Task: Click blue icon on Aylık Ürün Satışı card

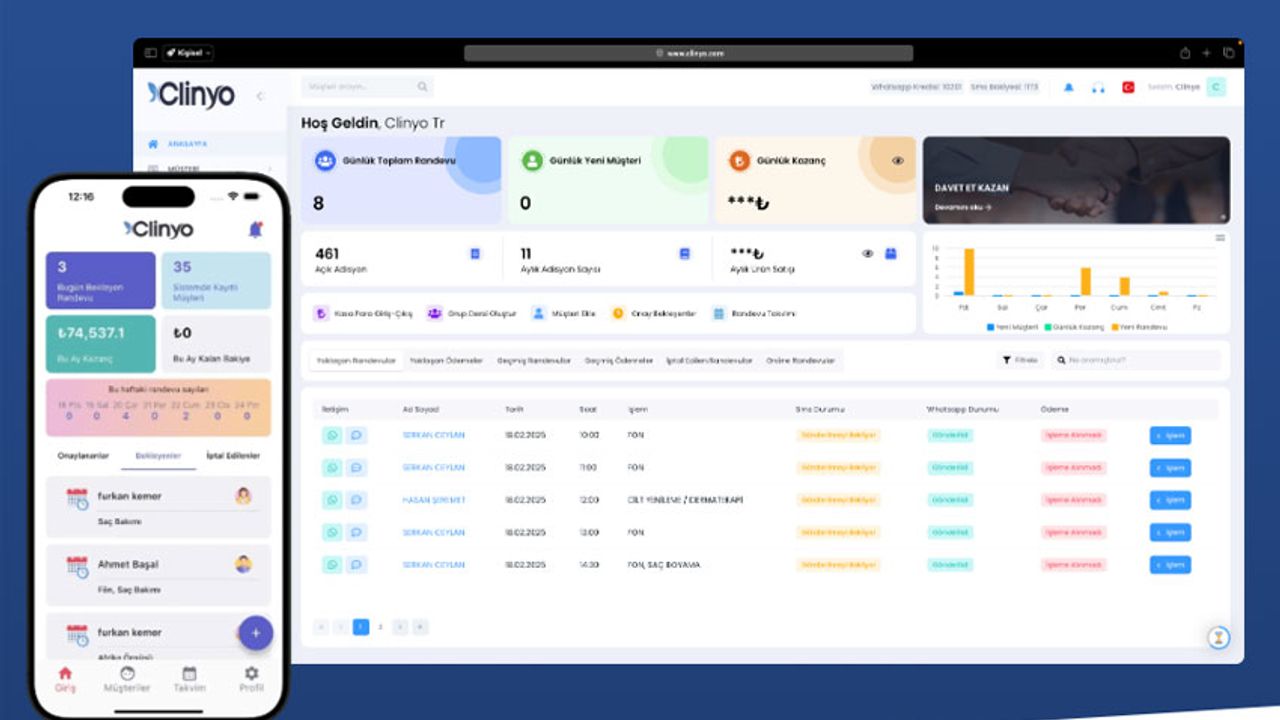Action: point(891,254)
